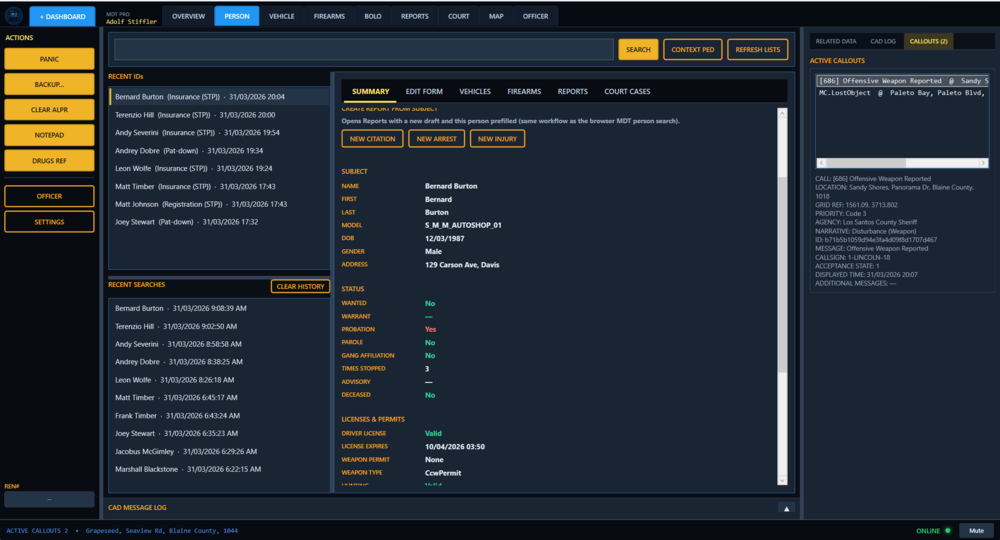The image size is (1000, 540).
Task: Click the round MDT logo icon
Action: (x=14, y=16)
